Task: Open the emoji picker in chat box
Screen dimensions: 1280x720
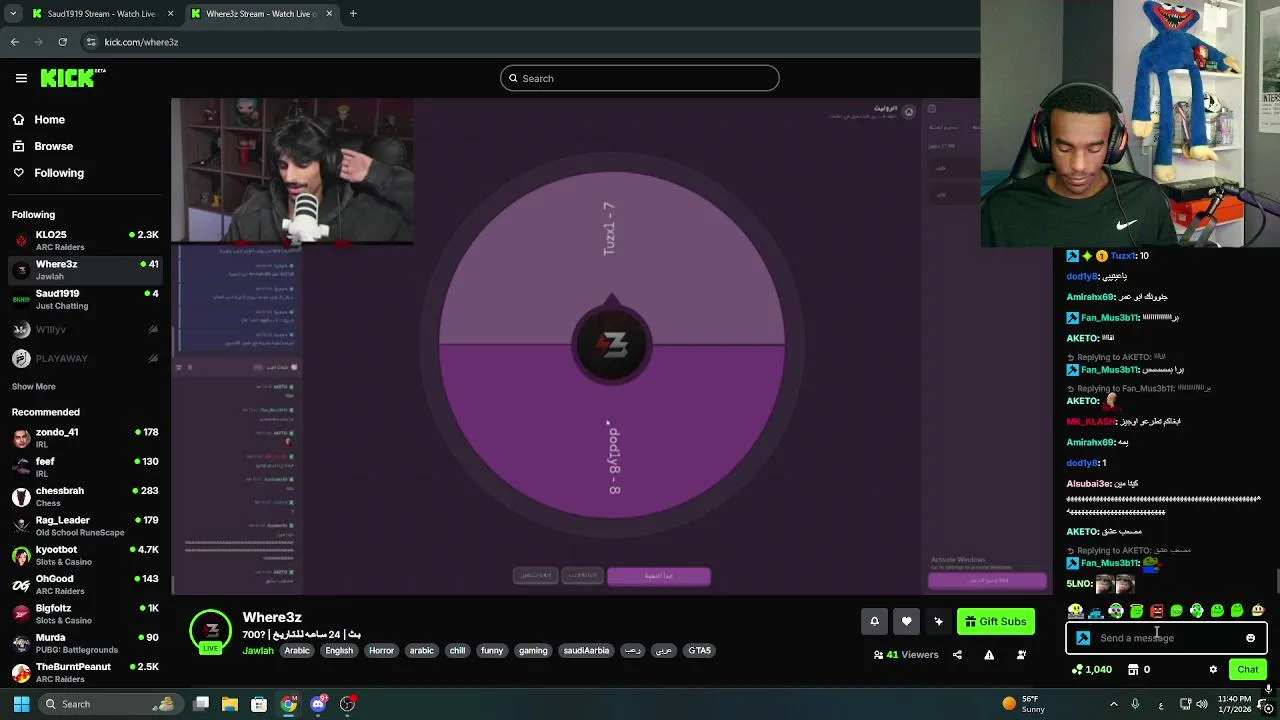Action: pos(1250,638)
